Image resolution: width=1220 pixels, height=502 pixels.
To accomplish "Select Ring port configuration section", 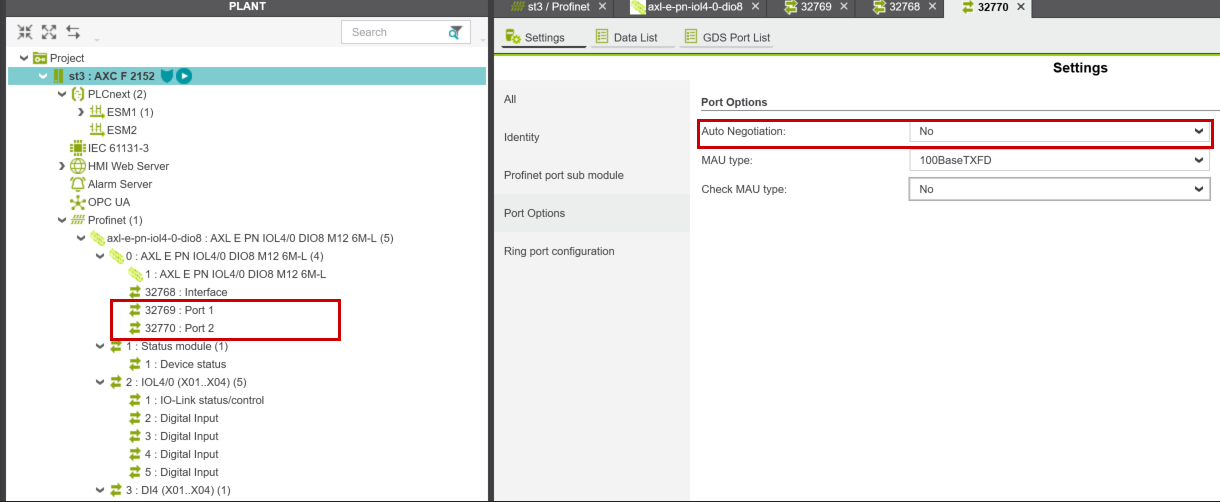I will 559,251.
